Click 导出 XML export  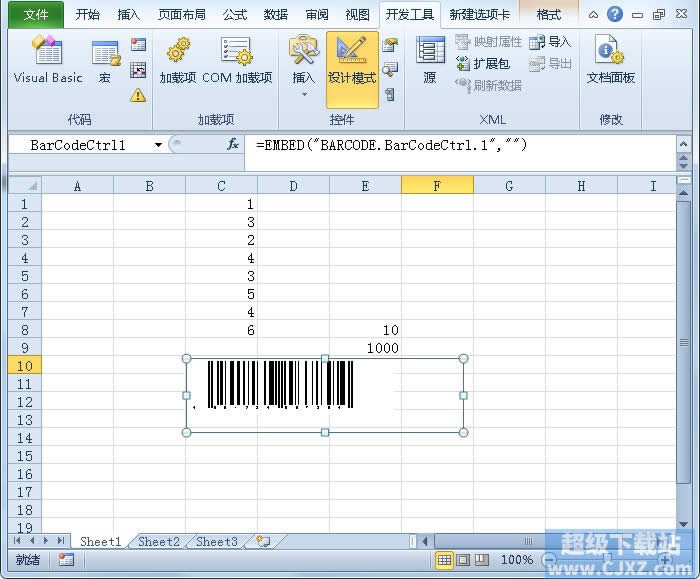click(550, 63)
